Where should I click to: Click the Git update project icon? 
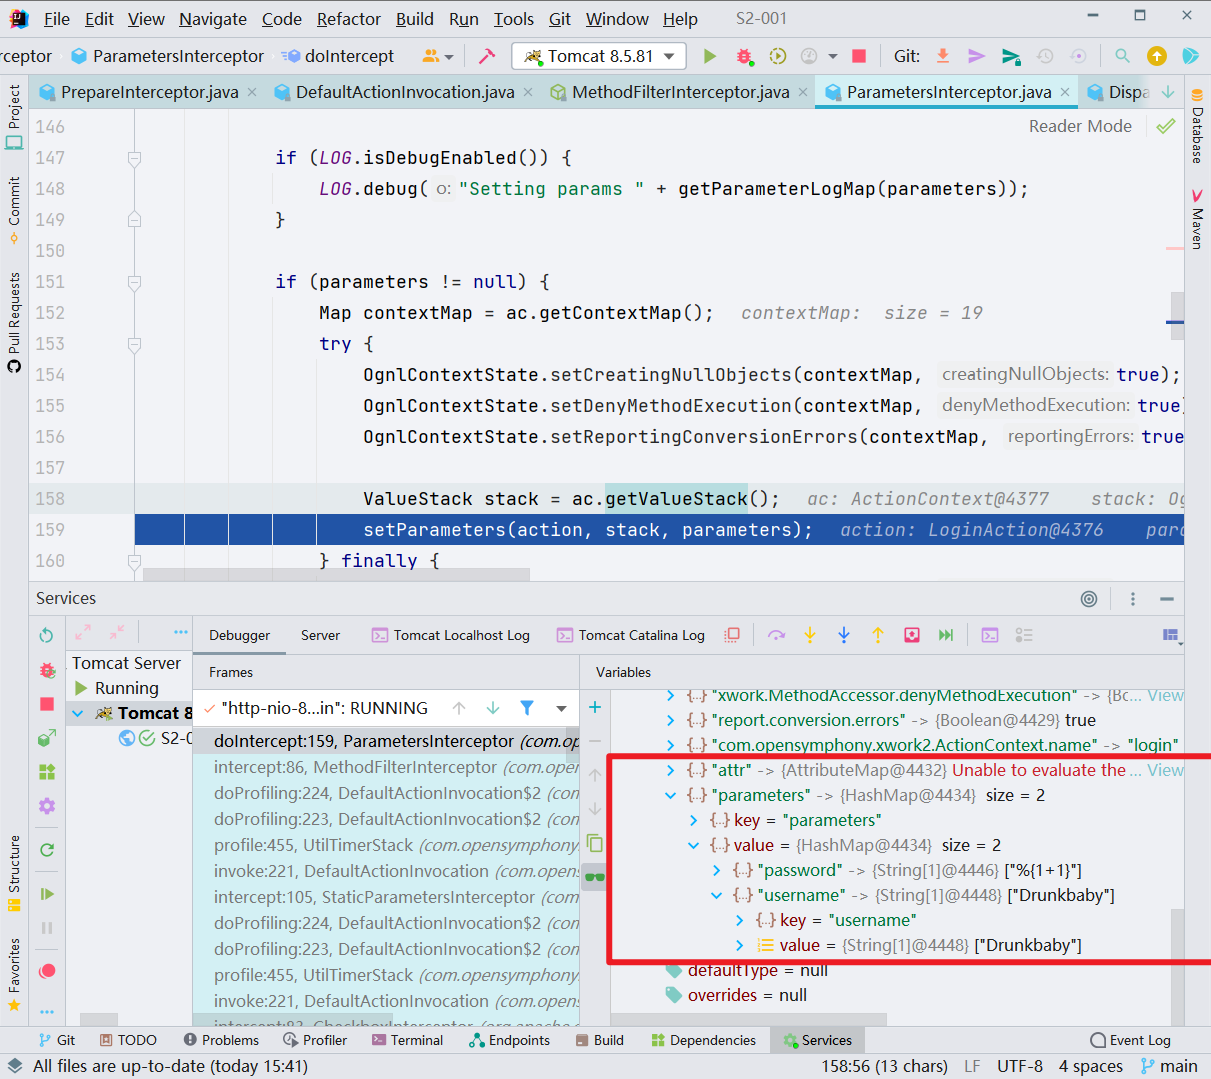942,56
